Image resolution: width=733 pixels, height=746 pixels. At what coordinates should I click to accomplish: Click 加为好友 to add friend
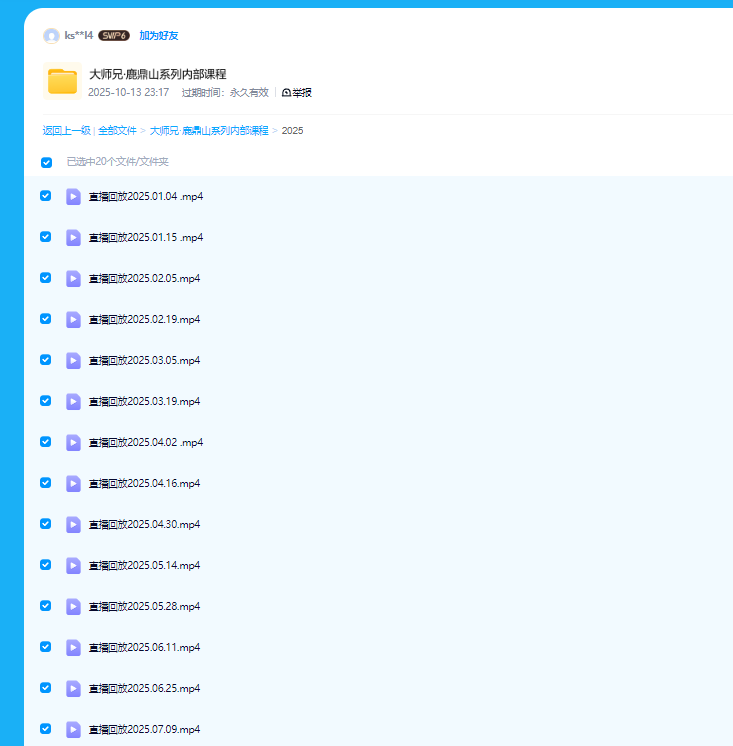coord(158,36)
